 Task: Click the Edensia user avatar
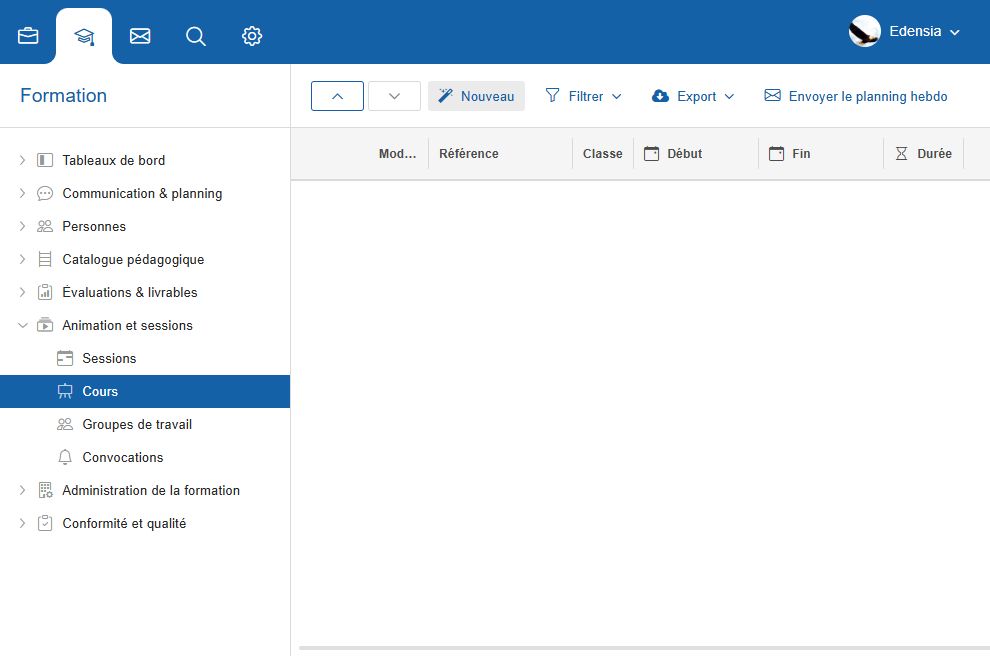pos(864,32)
